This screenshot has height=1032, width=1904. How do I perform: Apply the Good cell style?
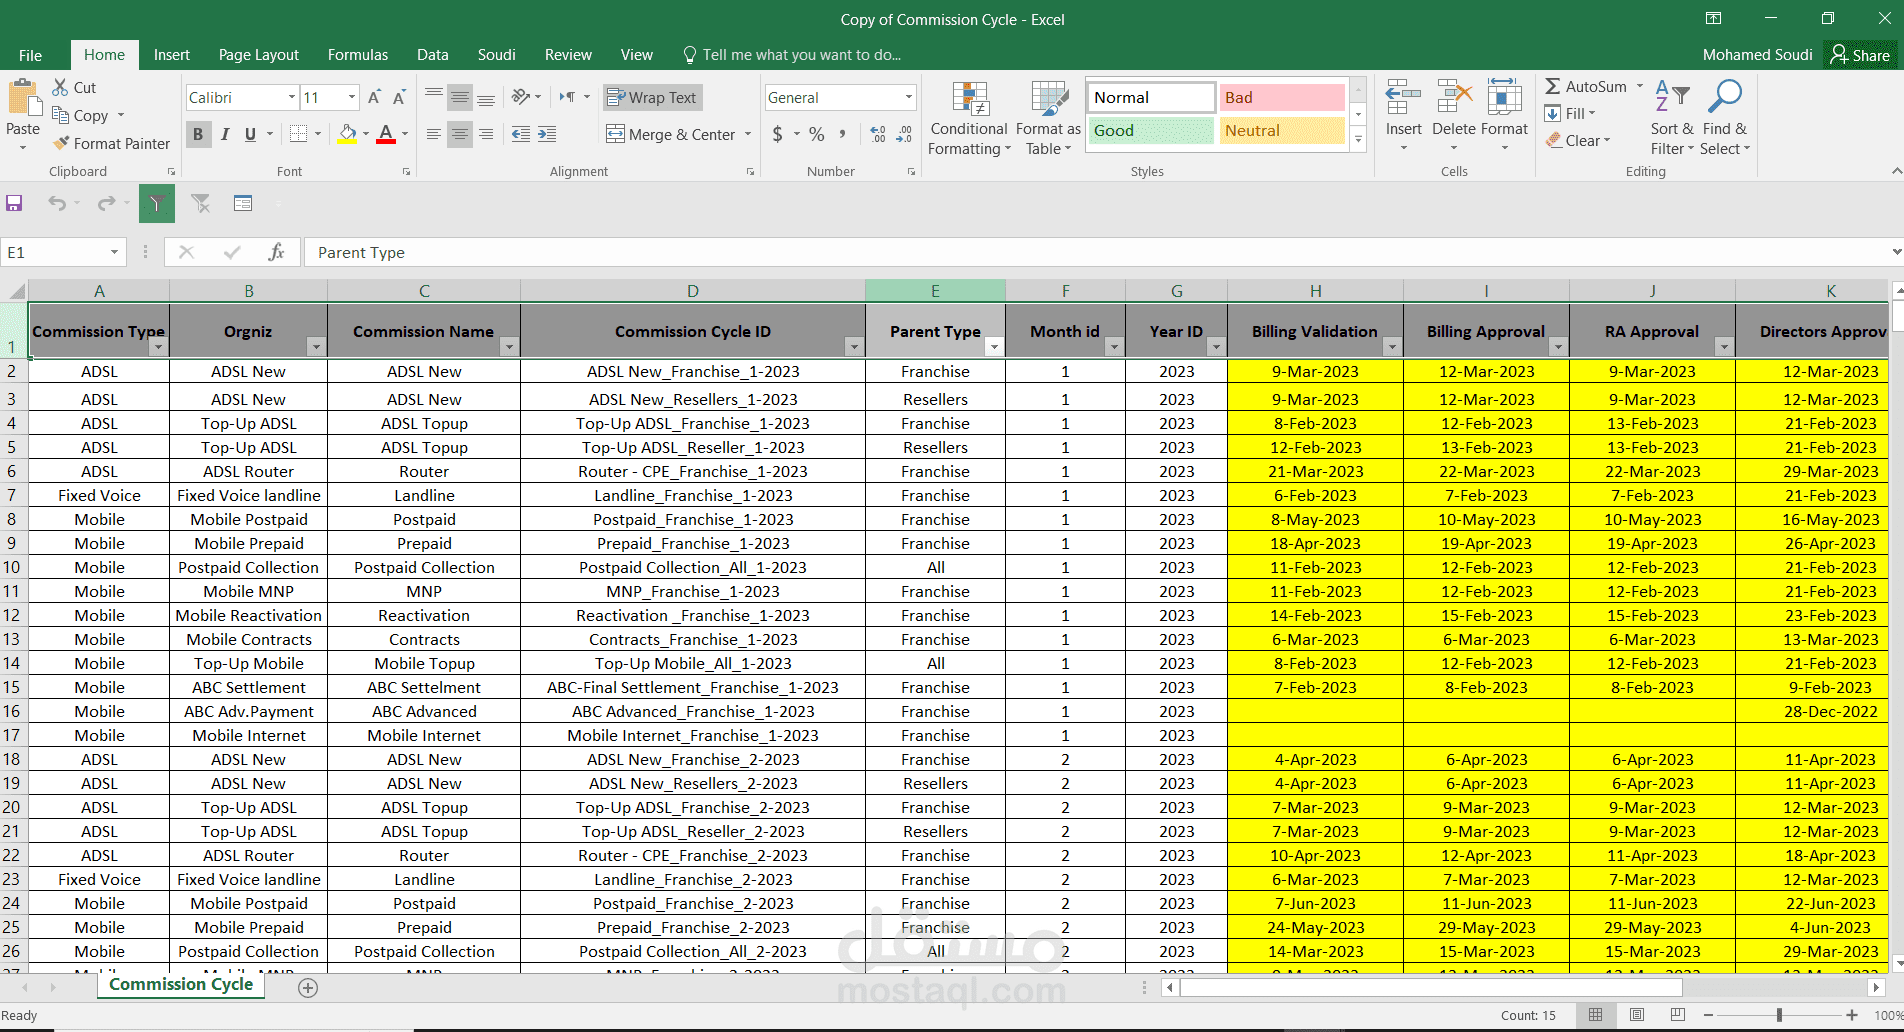[1150, 131]
